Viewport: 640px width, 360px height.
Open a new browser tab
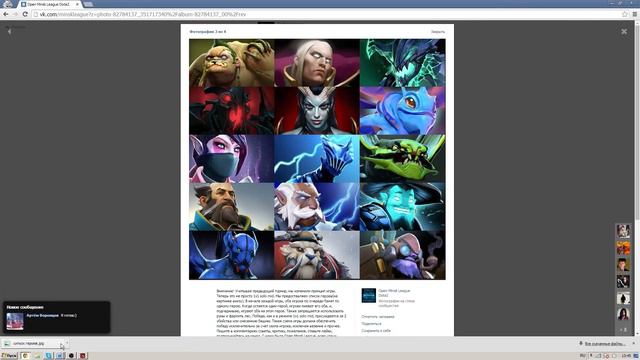(x=89, y=4)
